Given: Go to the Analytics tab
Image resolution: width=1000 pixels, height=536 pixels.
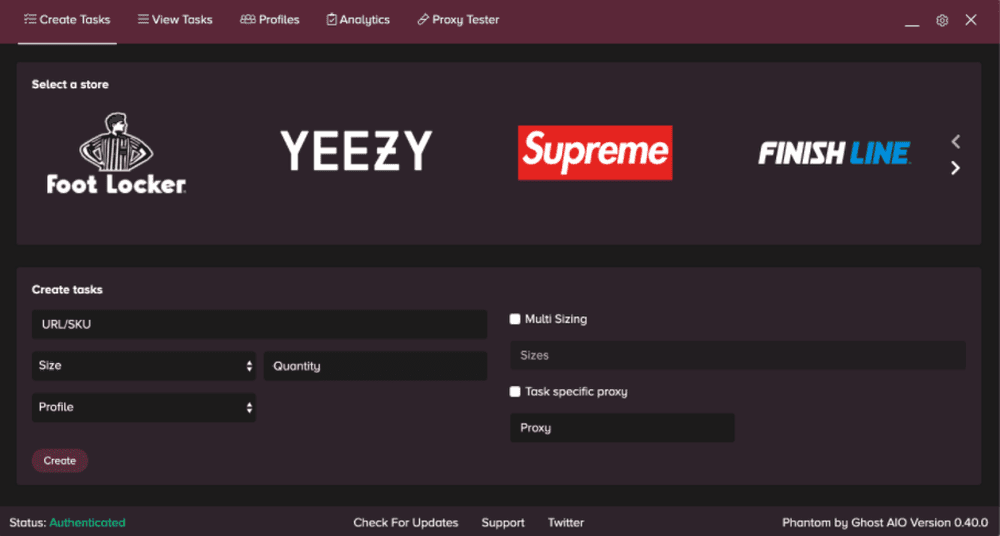Looking at the screenshot, I should pos(358,20).
